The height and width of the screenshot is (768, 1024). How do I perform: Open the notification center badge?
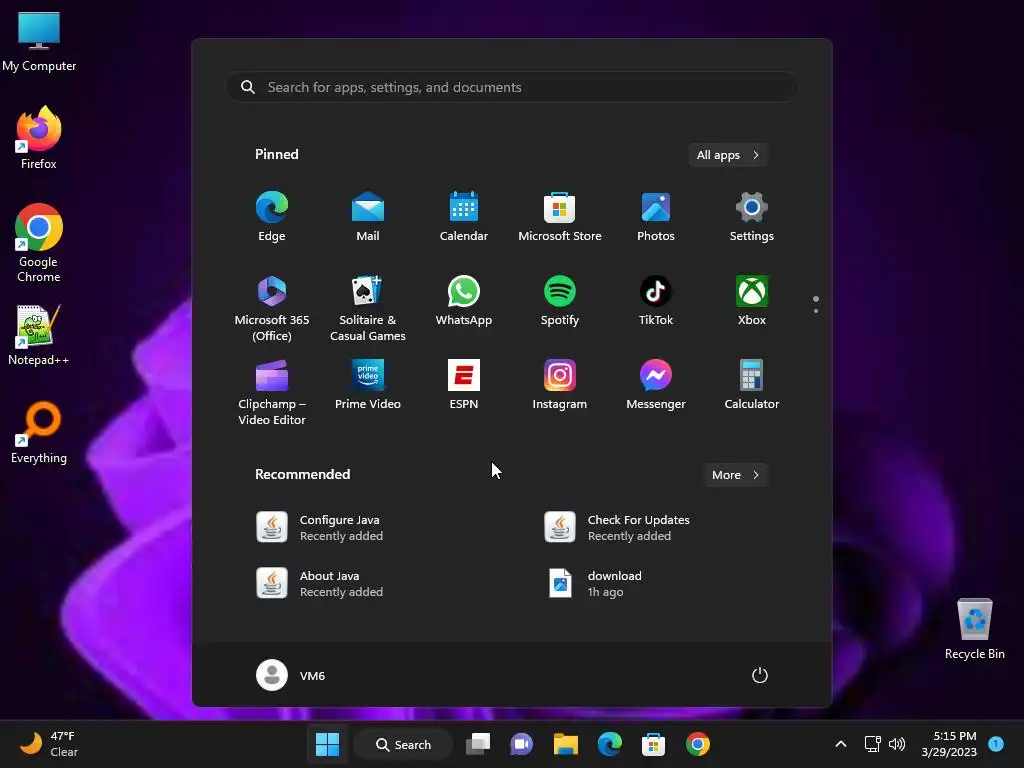[x=996, y=743]
